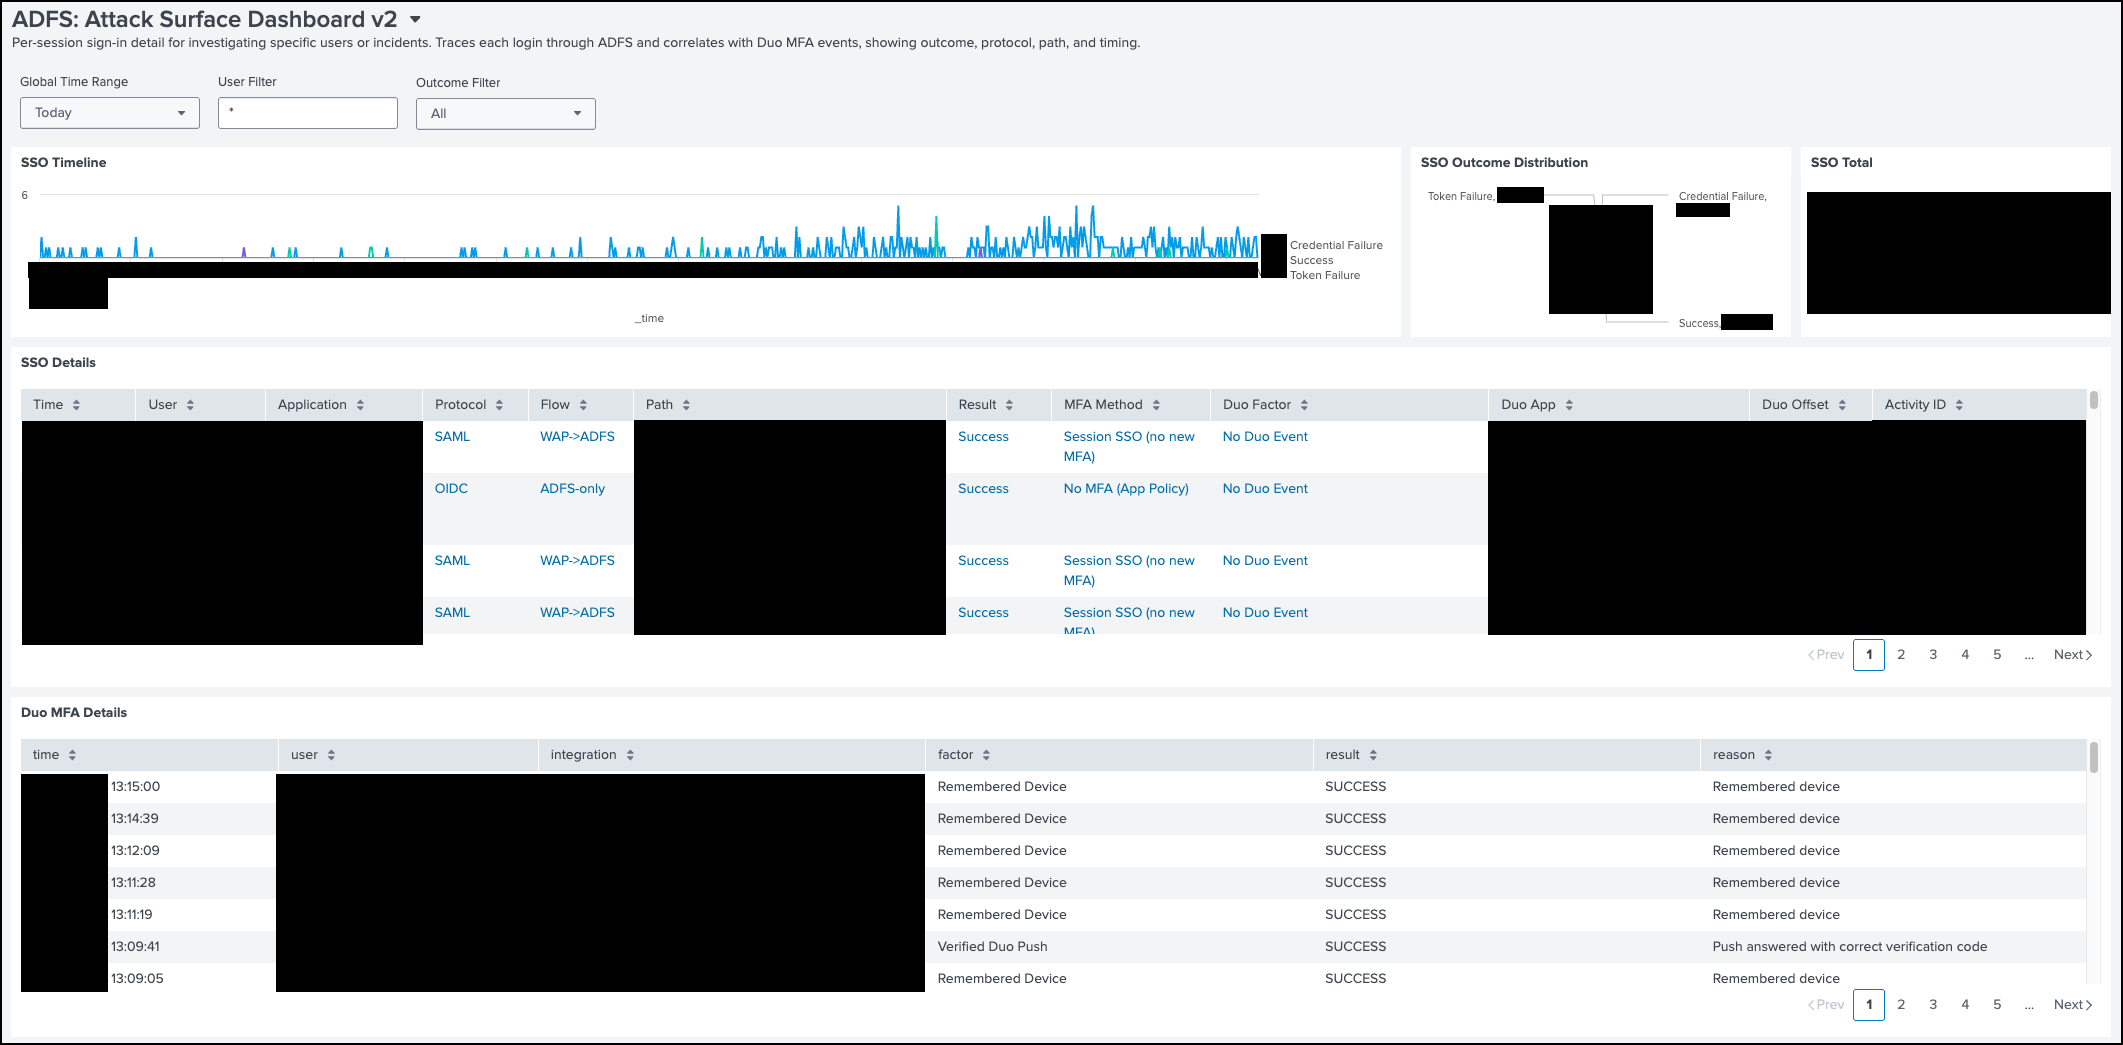Viewport: 2123px width, 1045px height.
Task: Click the SSO Outcome Distribution panel title
Action: coord(1504,163)
